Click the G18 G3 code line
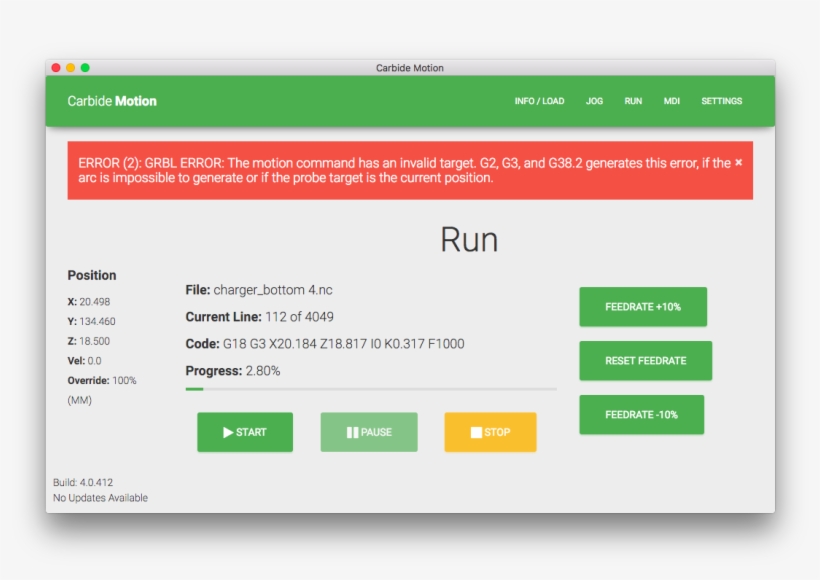The height and width of the screenshot is (580, 820). point(343,344)
